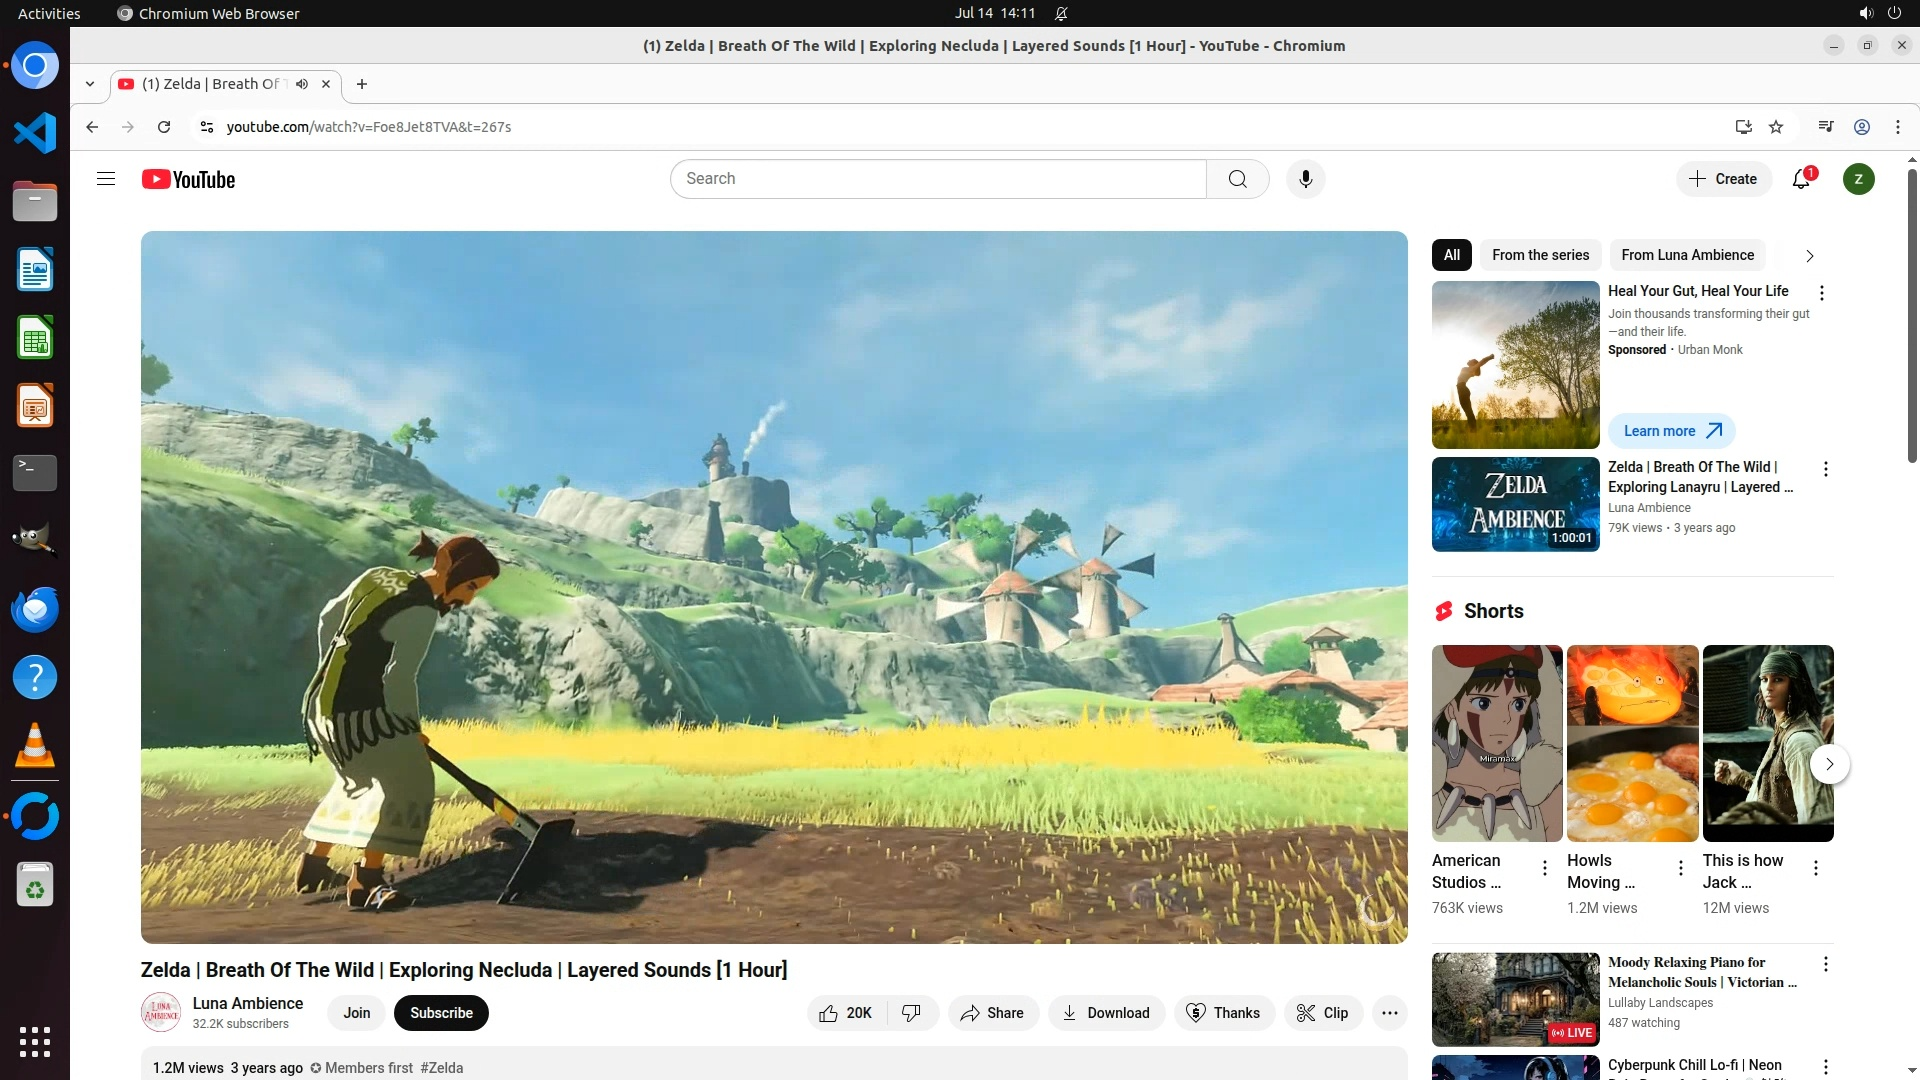Image resolution: width=1920 pixels, height=1080 pixels.
Task: Bookmark this page with star icon
Action: (x=1776, y=127)
